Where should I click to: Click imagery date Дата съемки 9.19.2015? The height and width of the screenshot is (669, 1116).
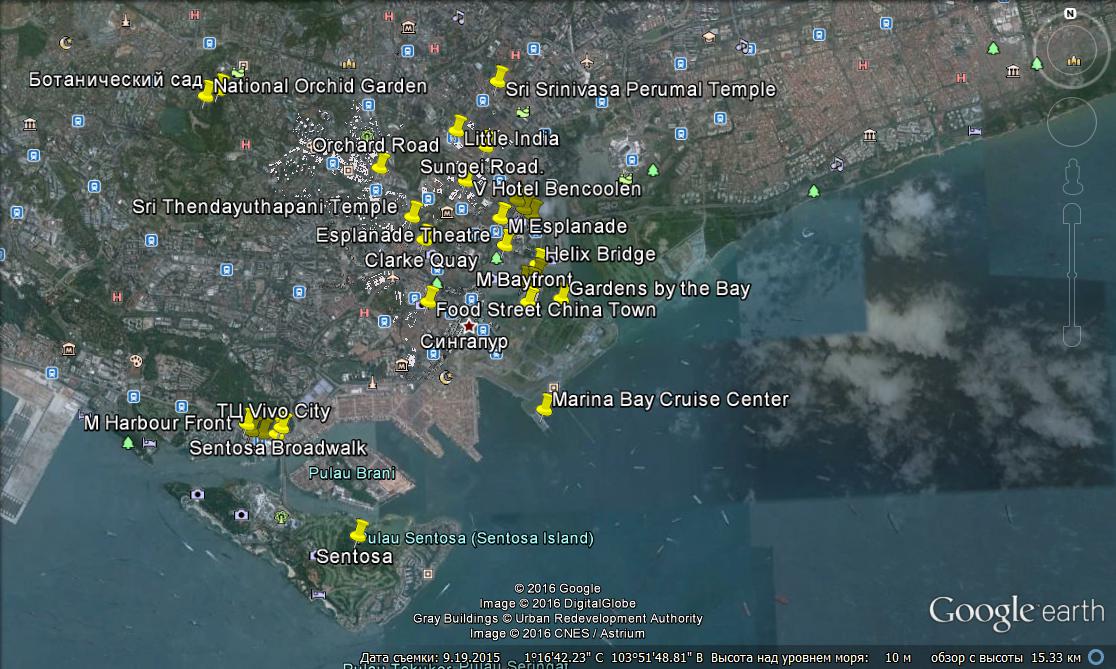(430, 658)
